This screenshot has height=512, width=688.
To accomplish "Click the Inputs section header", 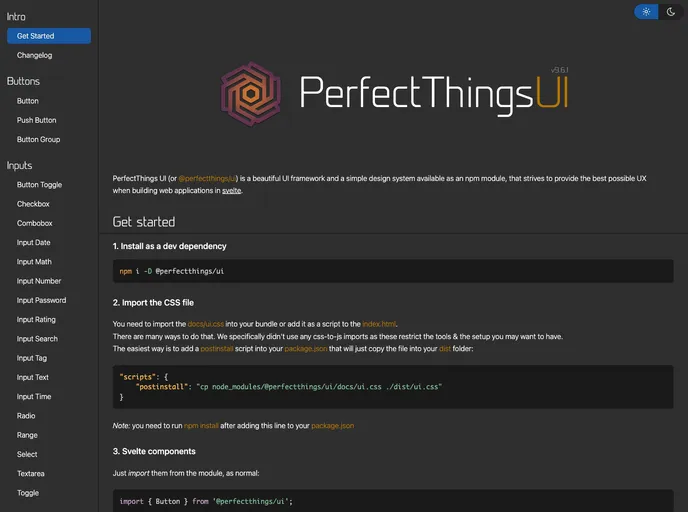I will click(x=19, y=166).
